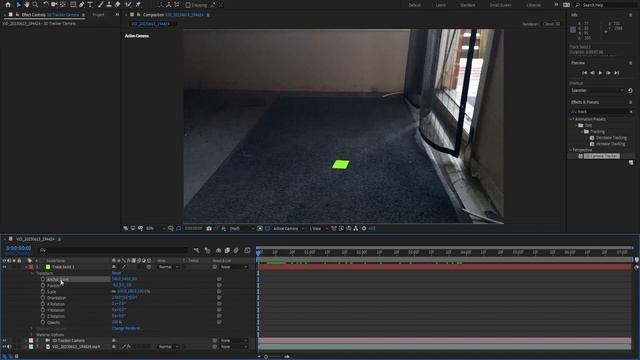Click the timeline layer search field
This screenshot has width=640, height=360.
pyautogui.click(x=113, y=250)
